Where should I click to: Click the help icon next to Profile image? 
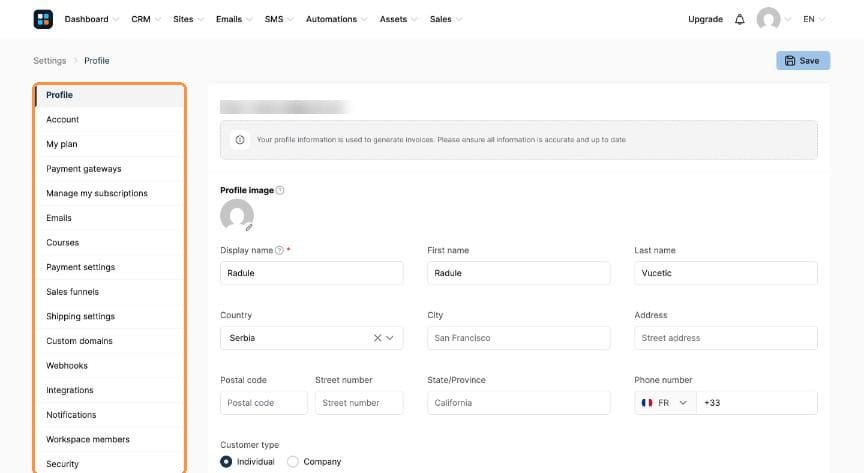tap(280, 190)
